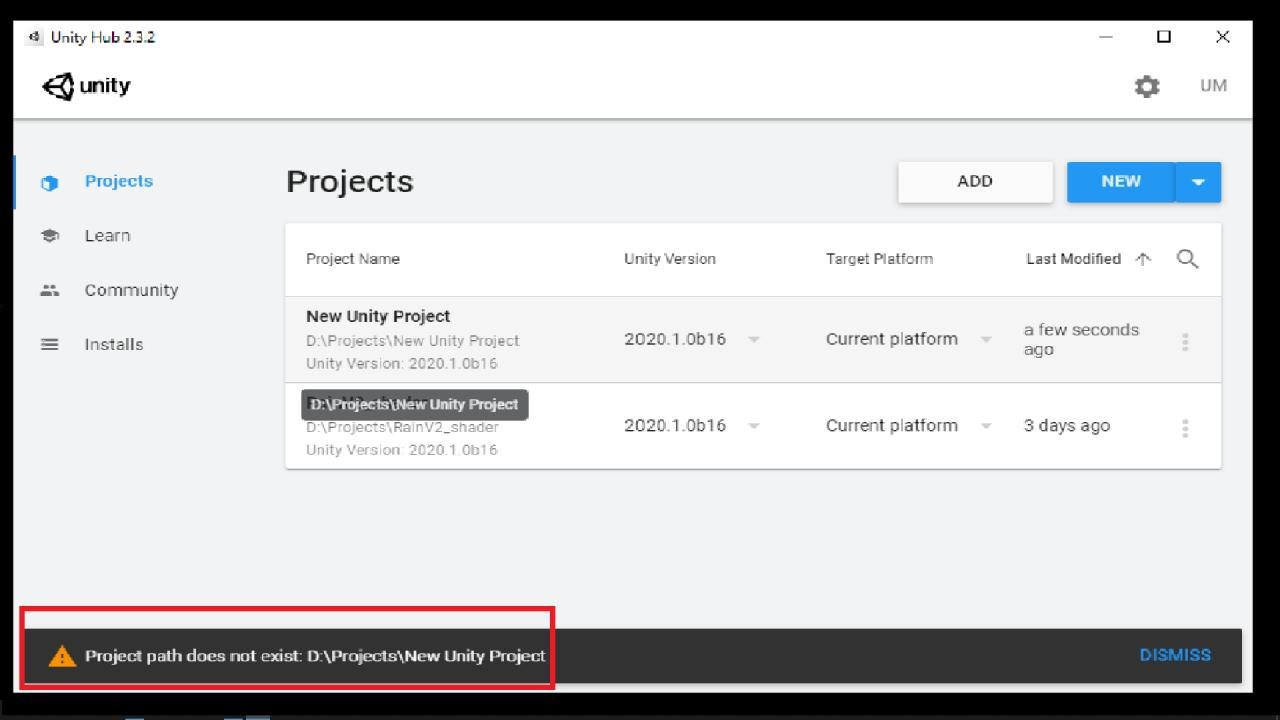The image size is (1280, 720).
Task: Open three-dot menu for New Unity Project
Action: coord(1185,342)
